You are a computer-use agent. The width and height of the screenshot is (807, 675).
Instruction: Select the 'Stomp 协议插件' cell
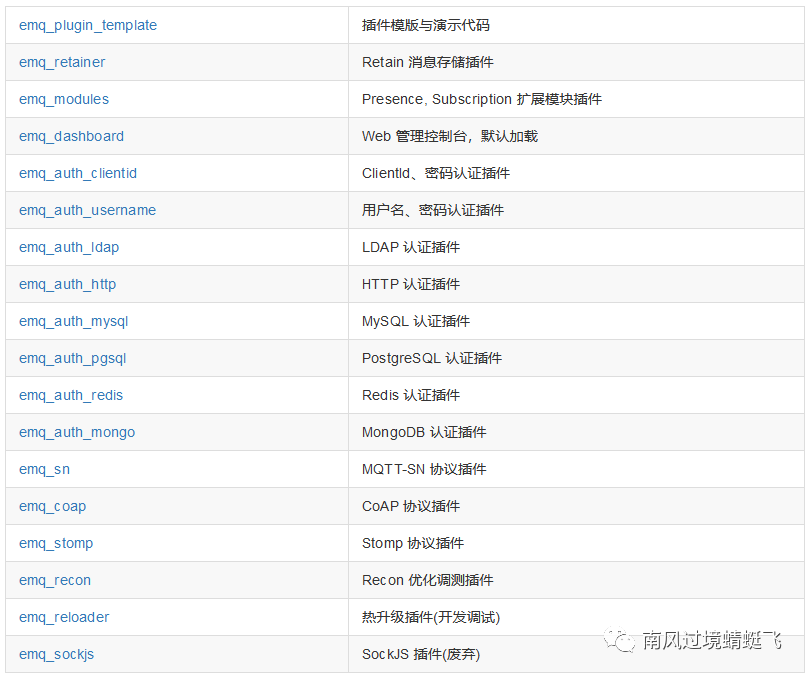(x=413, y=544)
